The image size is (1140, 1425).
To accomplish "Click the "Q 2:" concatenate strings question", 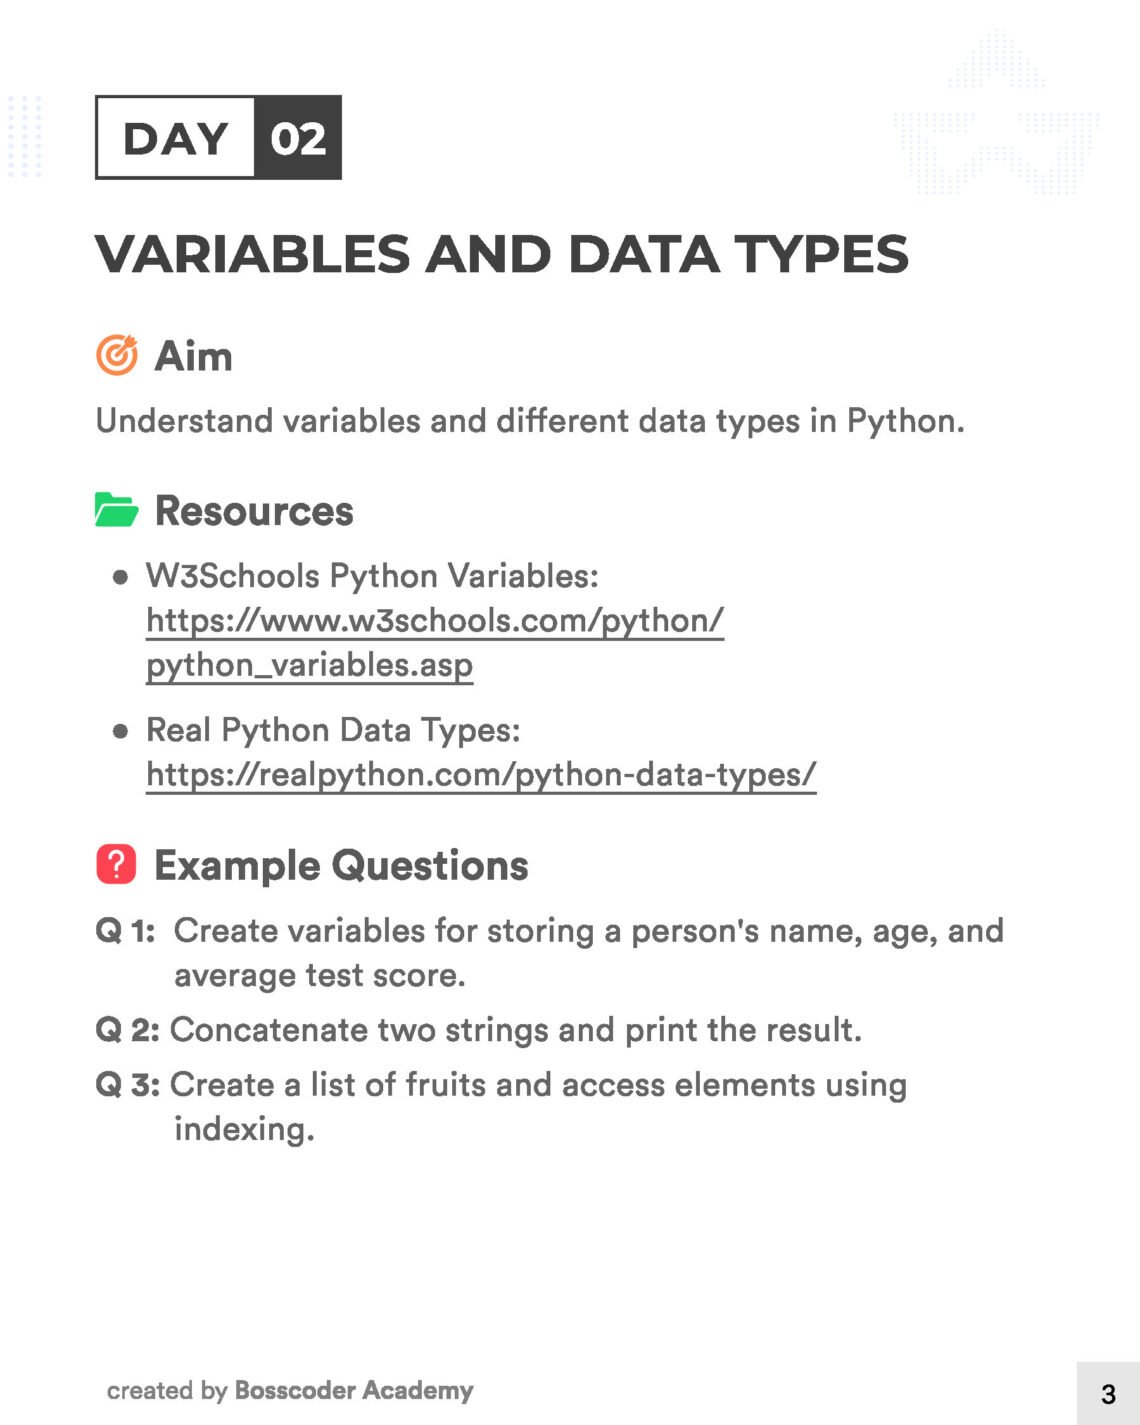I will [x=479, y=1030].
